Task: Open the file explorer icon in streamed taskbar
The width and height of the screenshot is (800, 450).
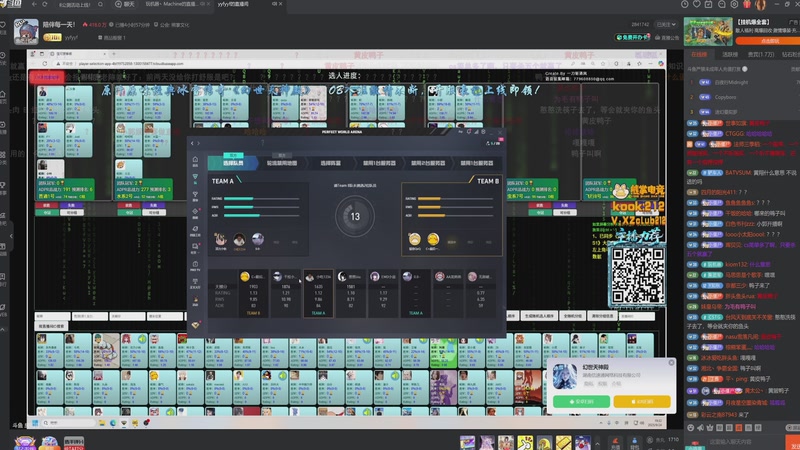Action: pos(102,422)
